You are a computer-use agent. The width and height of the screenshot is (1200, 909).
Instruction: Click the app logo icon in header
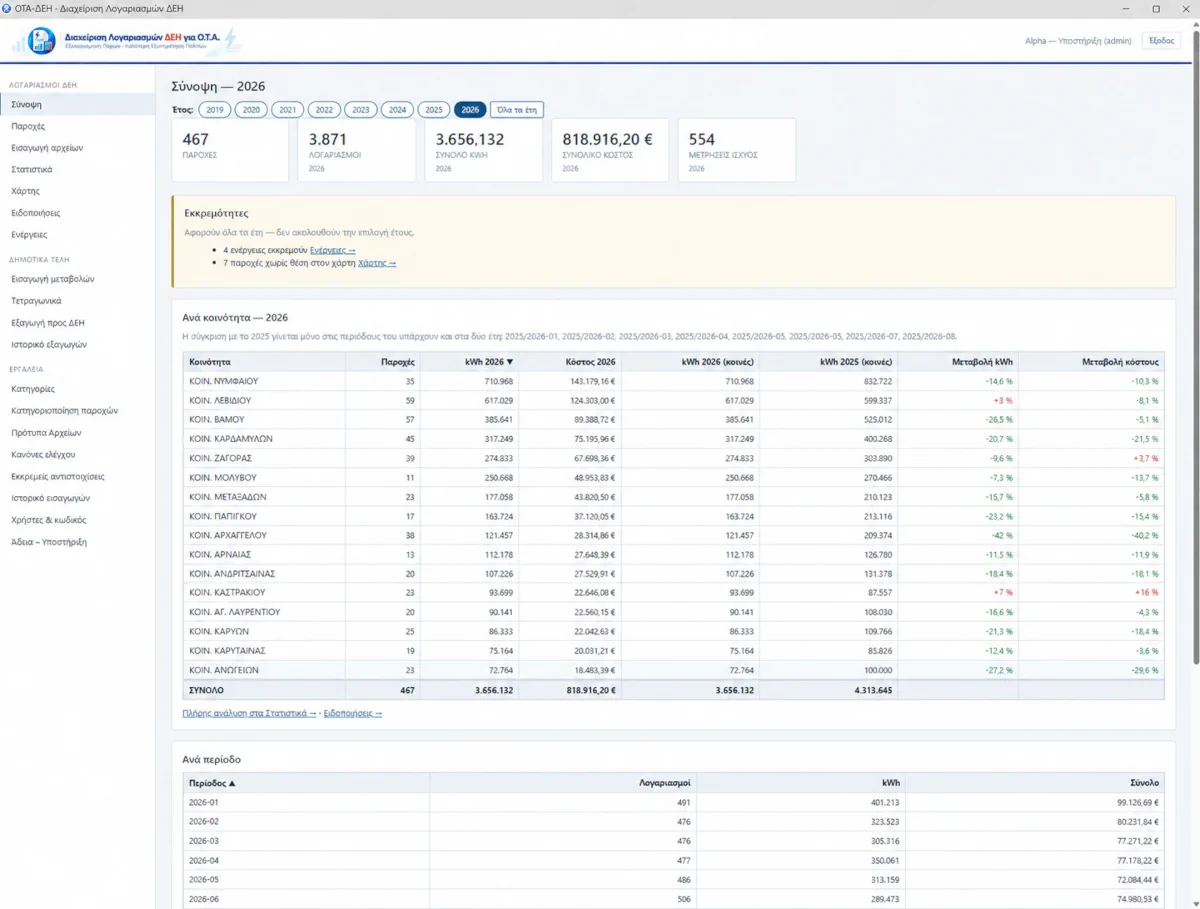tap(42, 41)
